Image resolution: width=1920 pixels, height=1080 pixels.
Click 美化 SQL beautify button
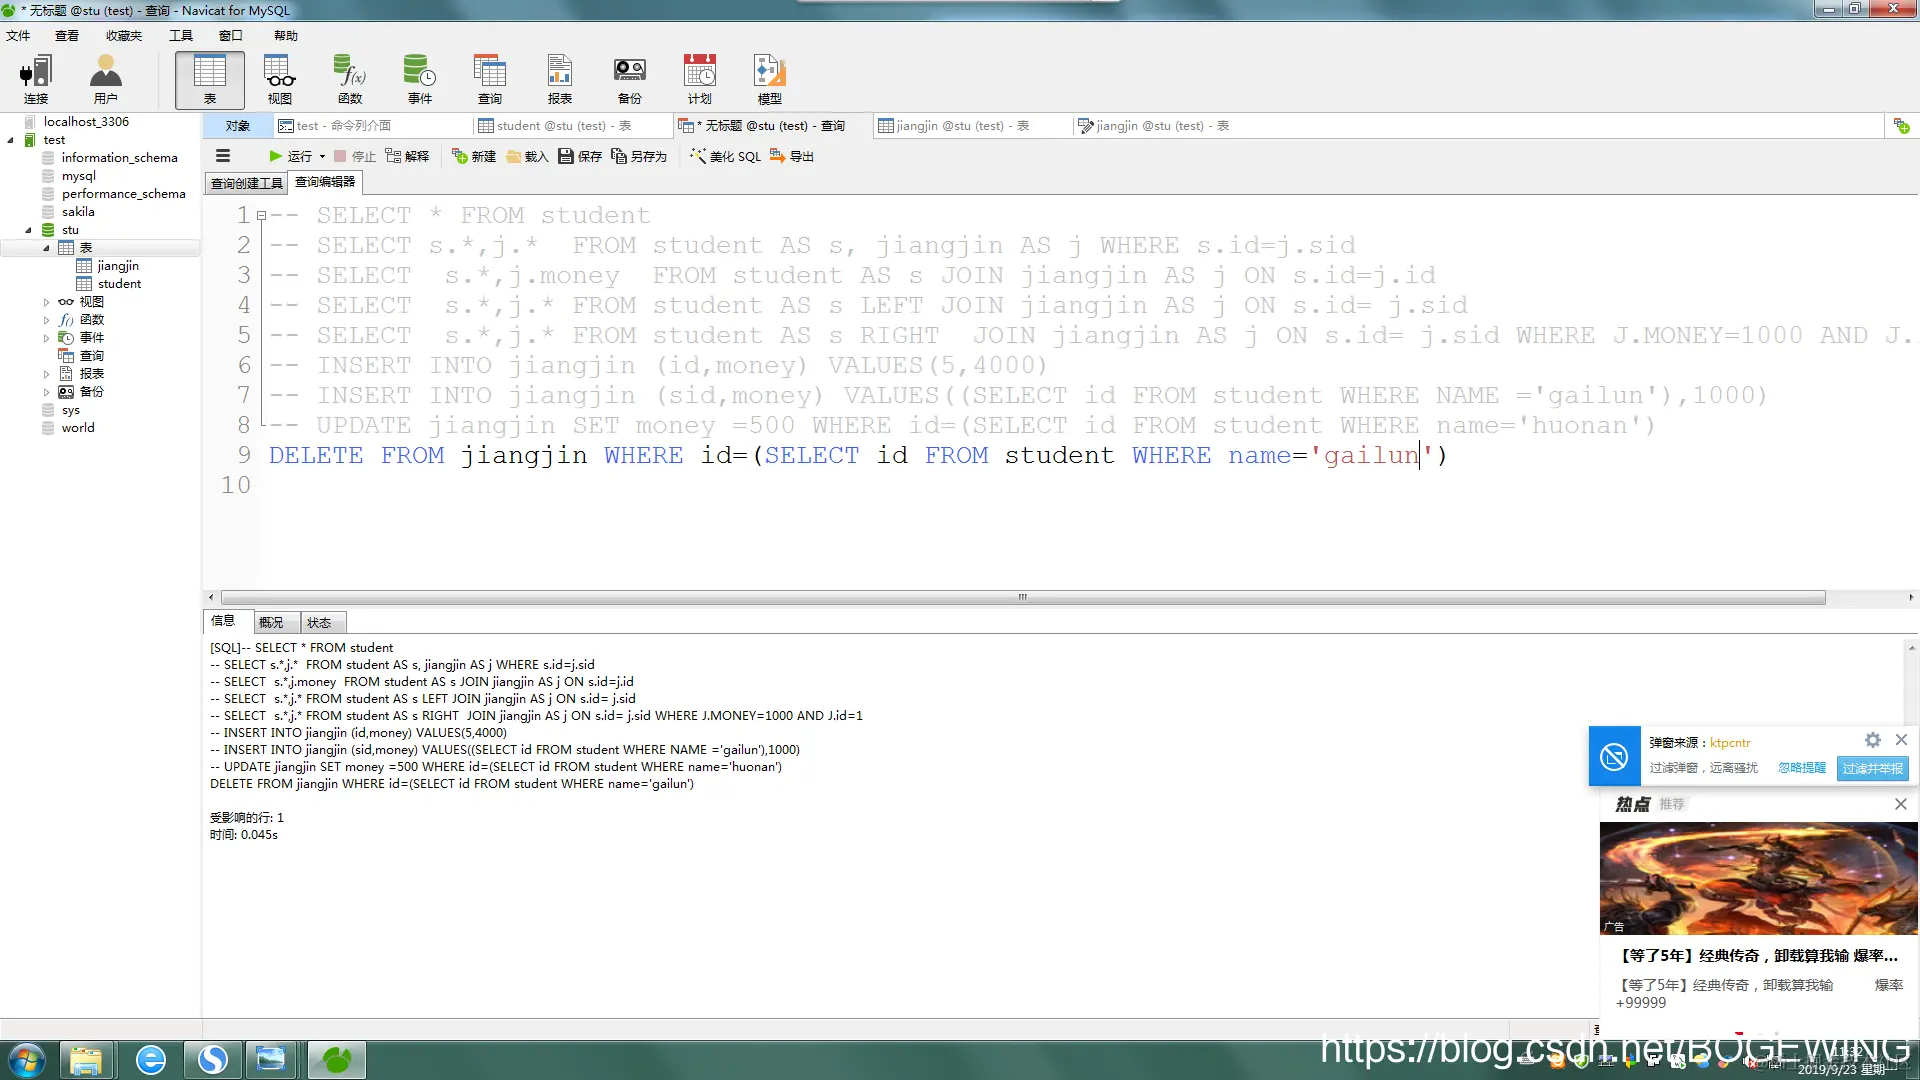(726, 156)
